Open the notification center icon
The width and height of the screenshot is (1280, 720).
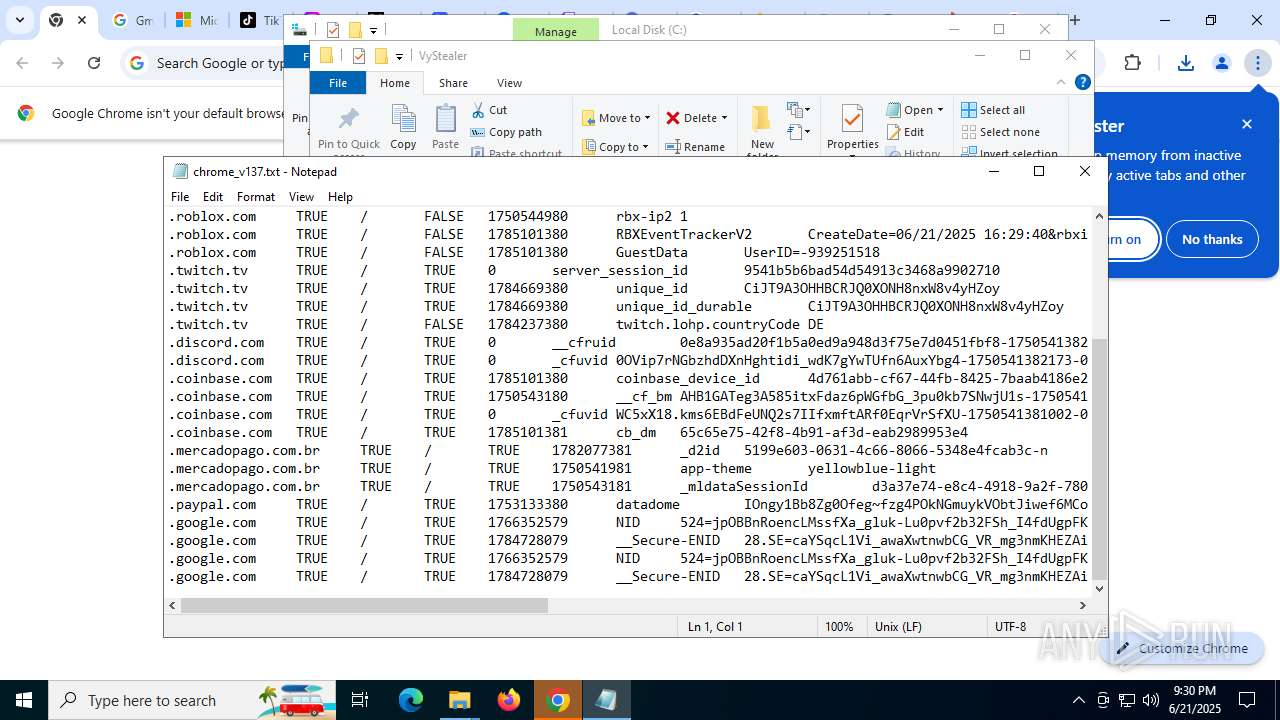tap(1247, 700)
